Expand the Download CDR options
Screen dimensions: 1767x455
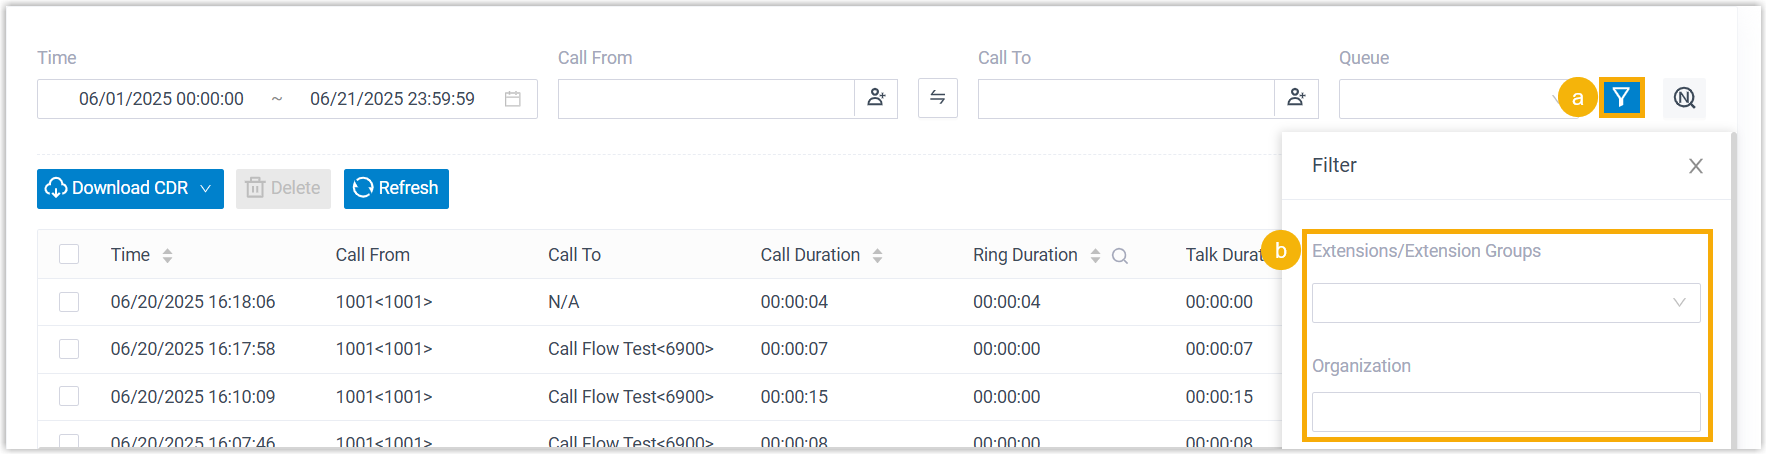click(x=206, y=188)
